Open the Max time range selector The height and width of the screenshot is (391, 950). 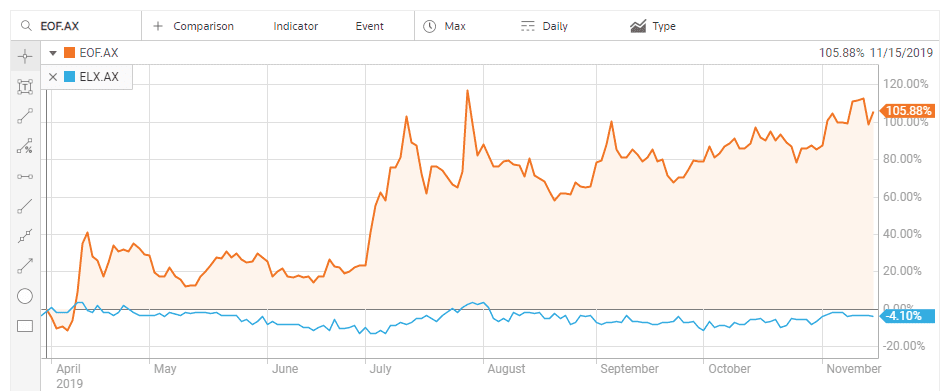(444, 26)
